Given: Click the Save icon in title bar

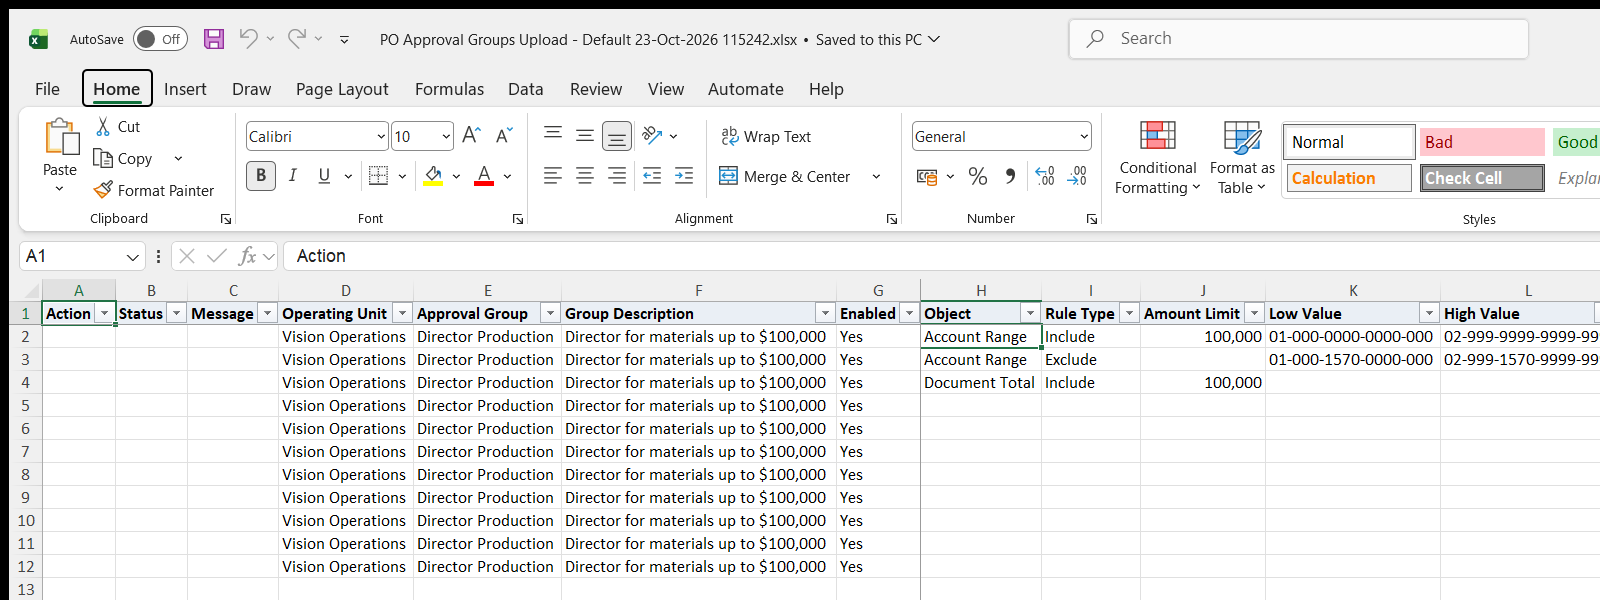Looking at the screenshot, I should coord(214,39).
